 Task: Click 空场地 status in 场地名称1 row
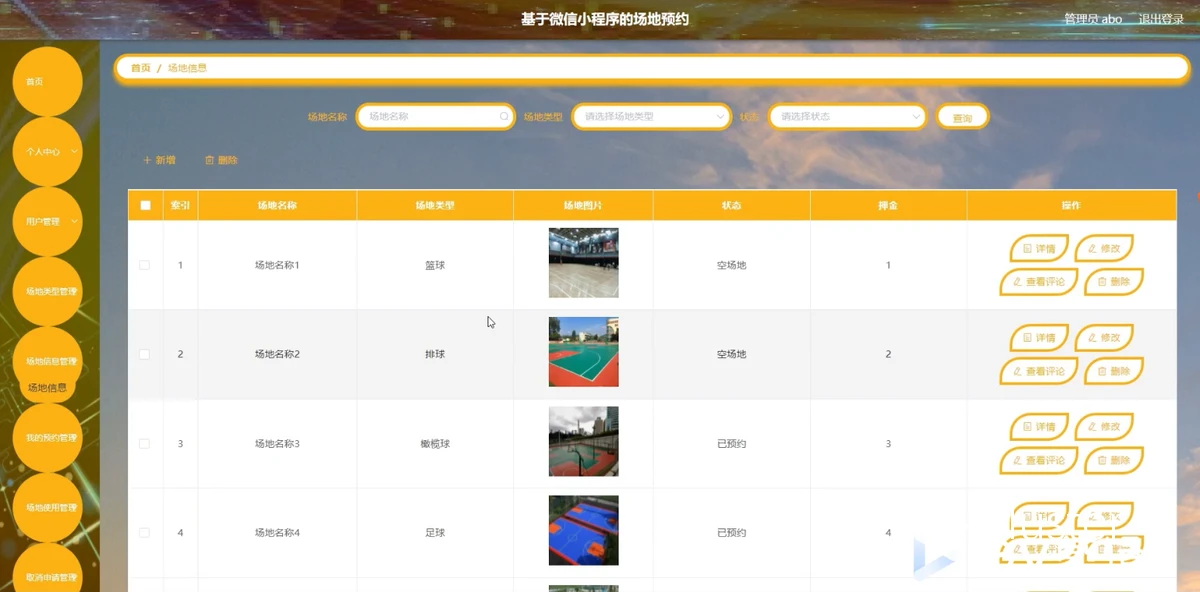(731, 265)
